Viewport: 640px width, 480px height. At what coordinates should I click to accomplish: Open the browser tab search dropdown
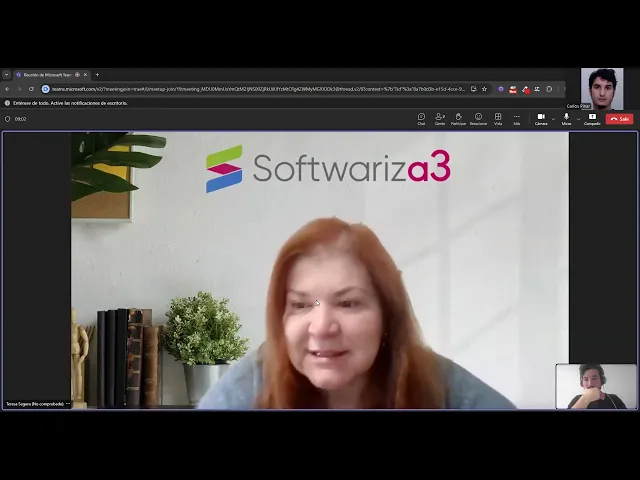(7, 75)
